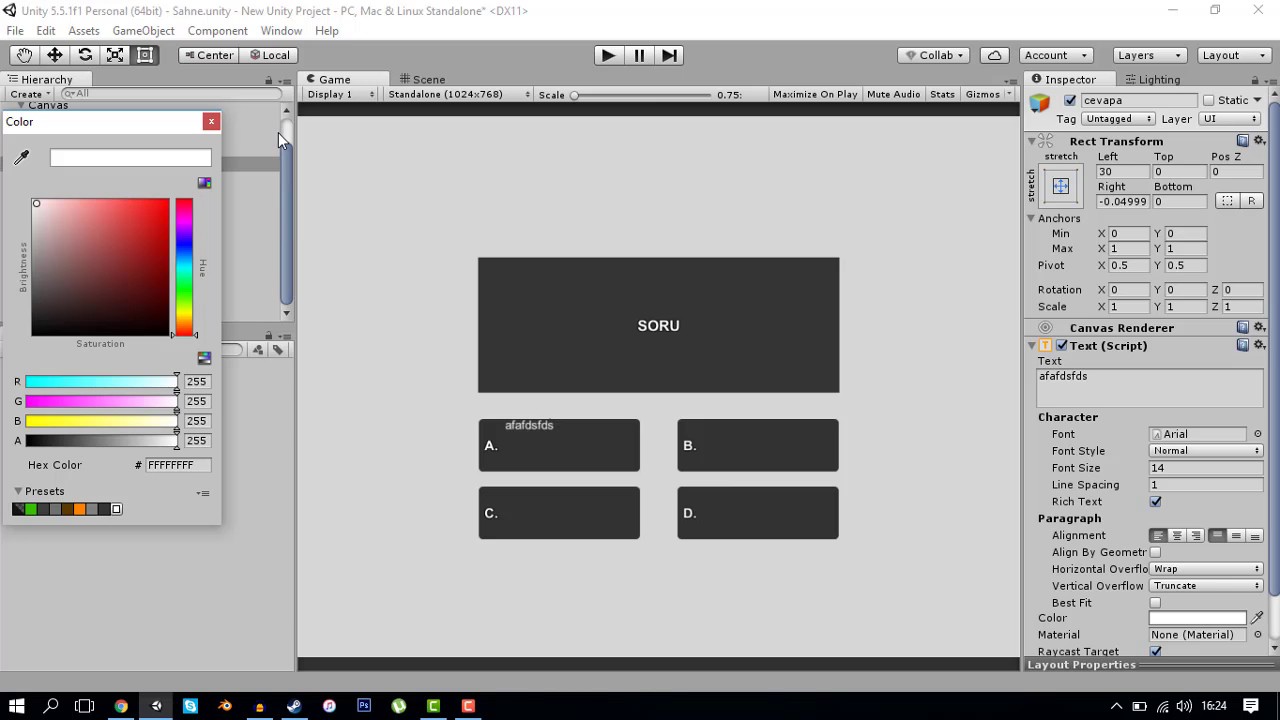1280x720 pixels.
Task: Open Vertical Overflow Truncate dropdown
Action: pos(1206,586)
